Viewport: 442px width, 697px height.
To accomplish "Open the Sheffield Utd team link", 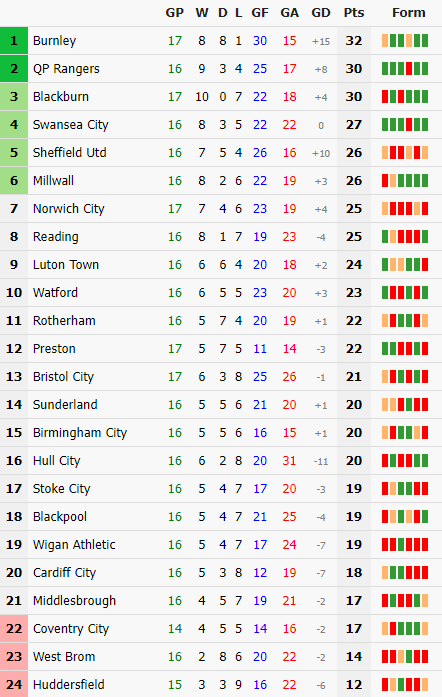I will (x=69, y=153).
